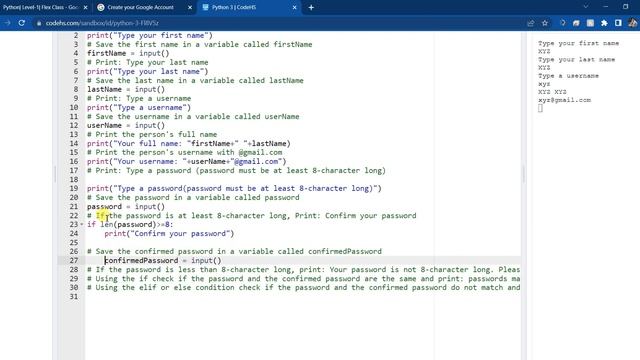Open the Extensions puzzle piece menu
Screen dimensions: 640x360
point(604,23)
